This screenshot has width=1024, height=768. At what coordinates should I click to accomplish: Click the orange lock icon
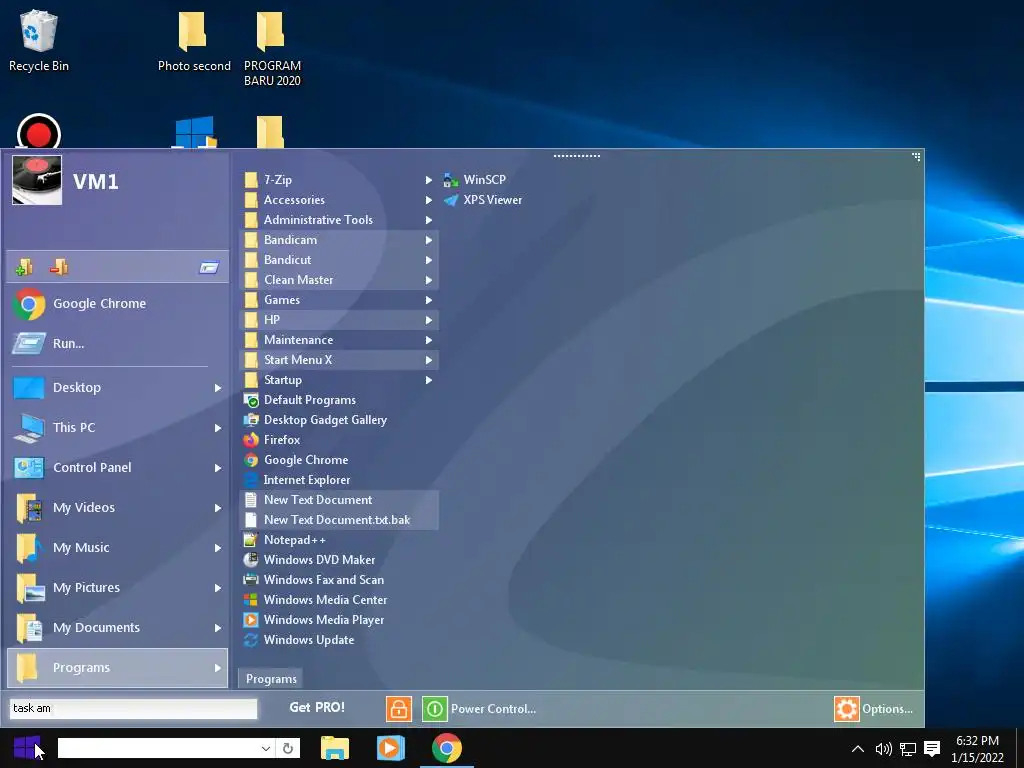click(x=399, y=709)
